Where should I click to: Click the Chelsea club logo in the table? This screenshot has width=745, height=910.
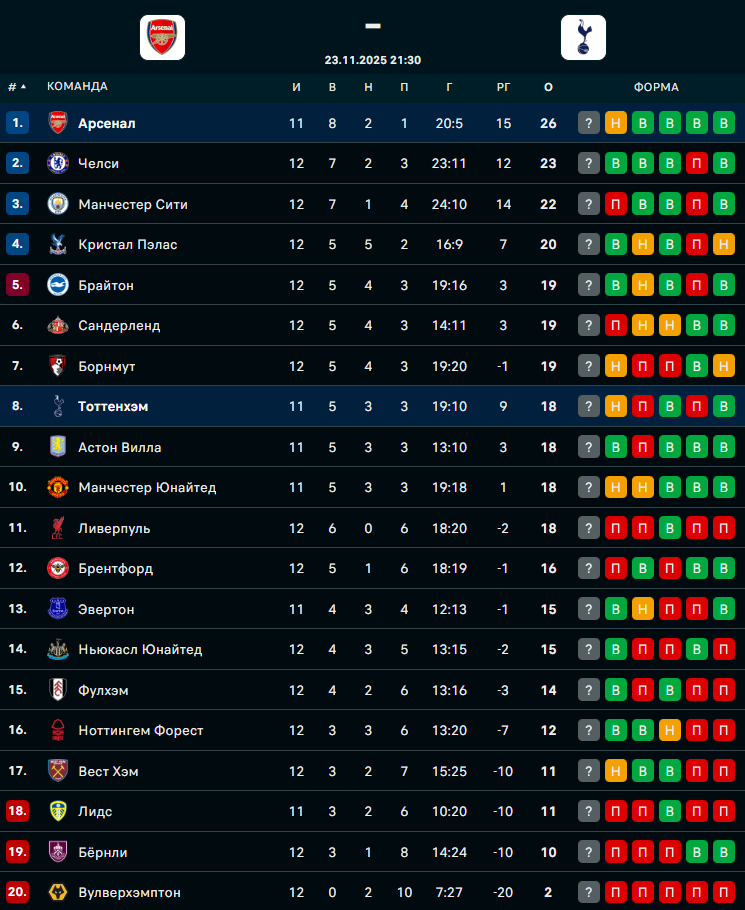pos(57,163)
